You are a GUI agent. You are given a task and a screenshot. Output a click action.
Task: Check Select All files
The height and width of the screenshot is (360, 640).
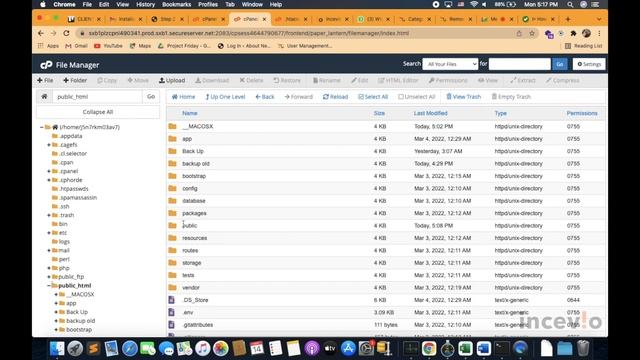(x=373, y=97)
